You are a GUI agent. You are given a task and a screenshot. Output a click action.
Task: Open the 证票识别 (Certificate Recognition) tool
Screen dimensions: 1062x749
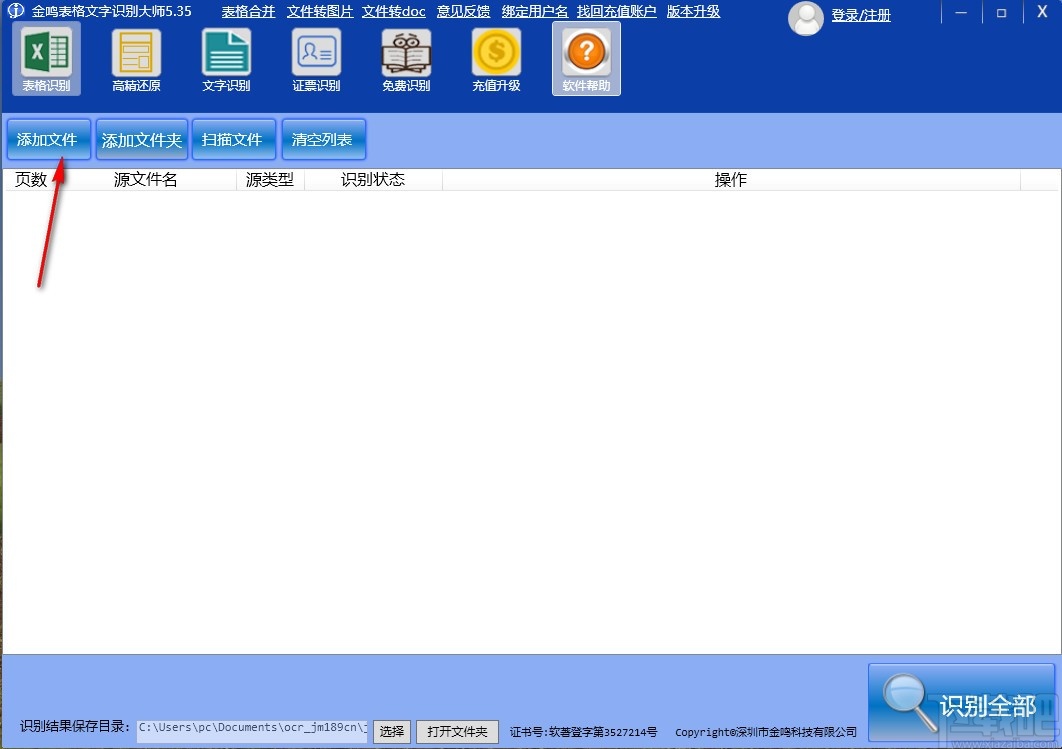[x=316, y=59]
